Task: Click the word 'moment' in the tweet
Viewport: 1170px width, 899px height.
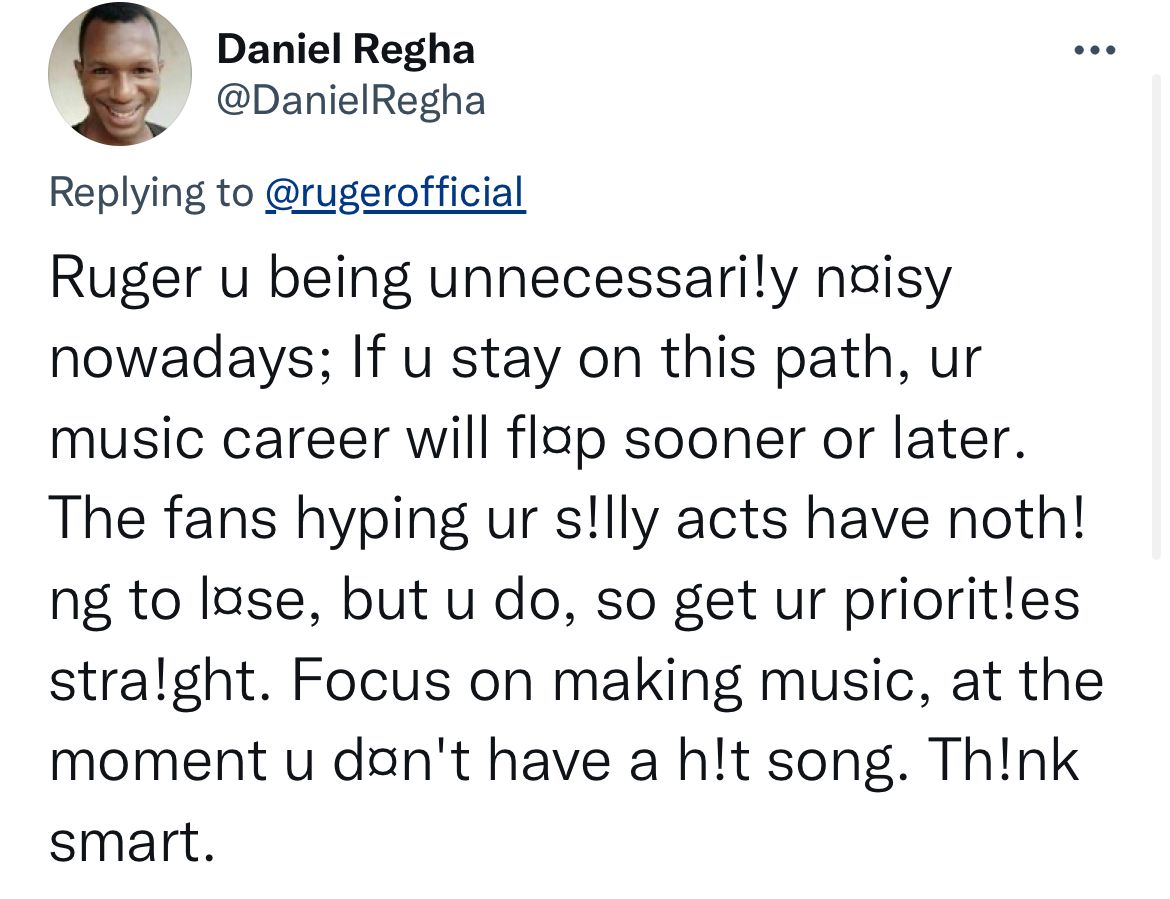Action: [x=158, y=762]
